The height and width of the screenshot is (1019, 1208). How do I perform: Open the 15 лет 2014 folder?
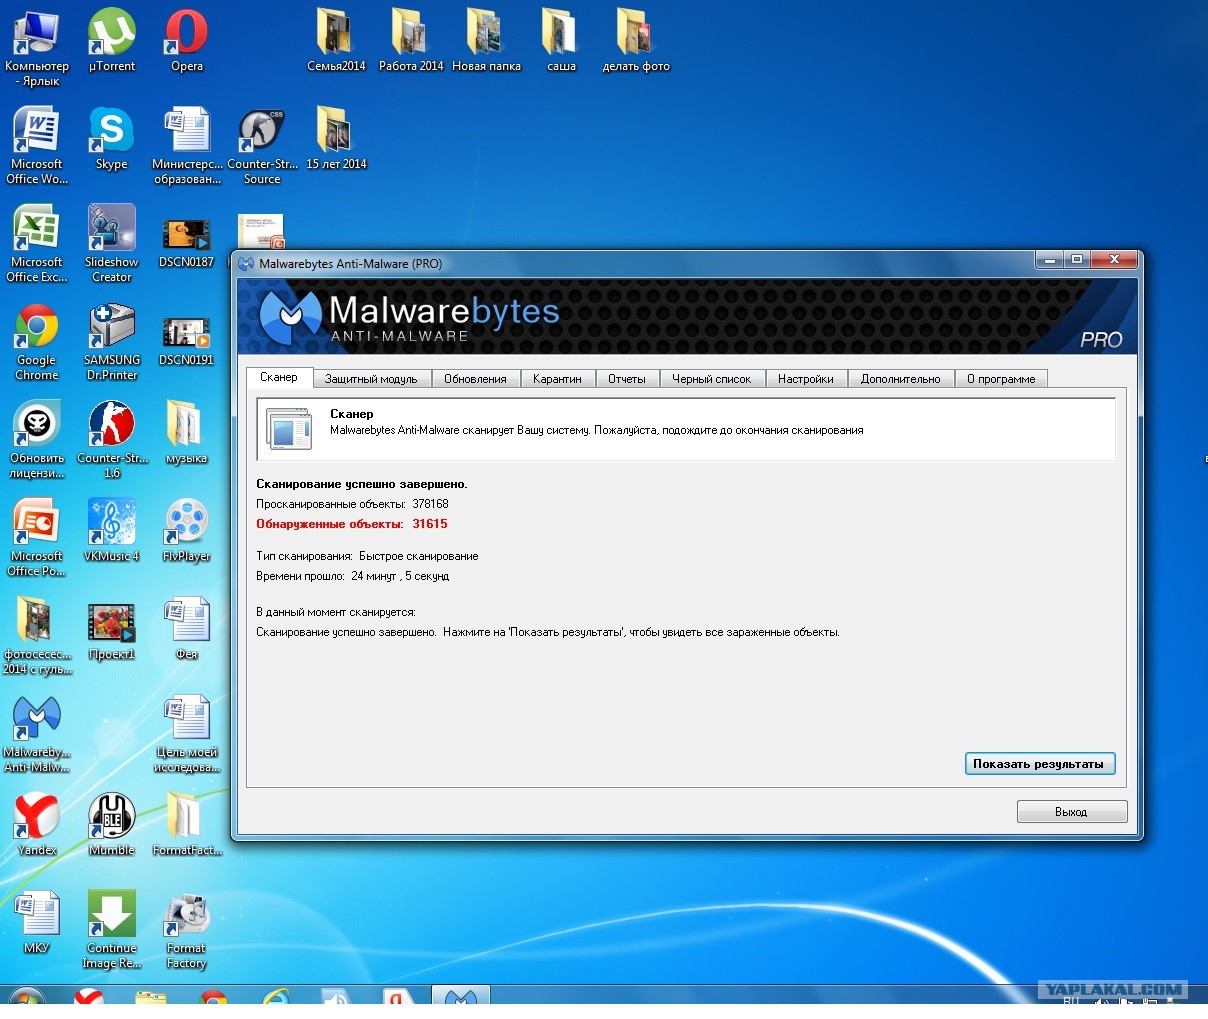[x=336, y=138]
